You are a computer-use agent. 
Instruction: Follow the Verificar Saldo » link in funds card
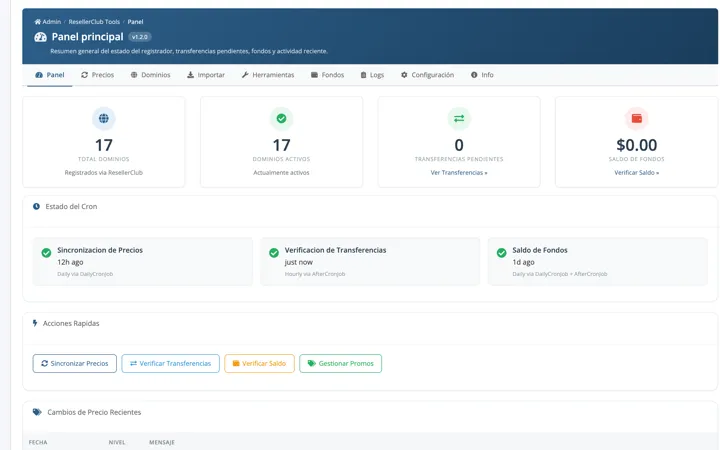tap(637, 173)
